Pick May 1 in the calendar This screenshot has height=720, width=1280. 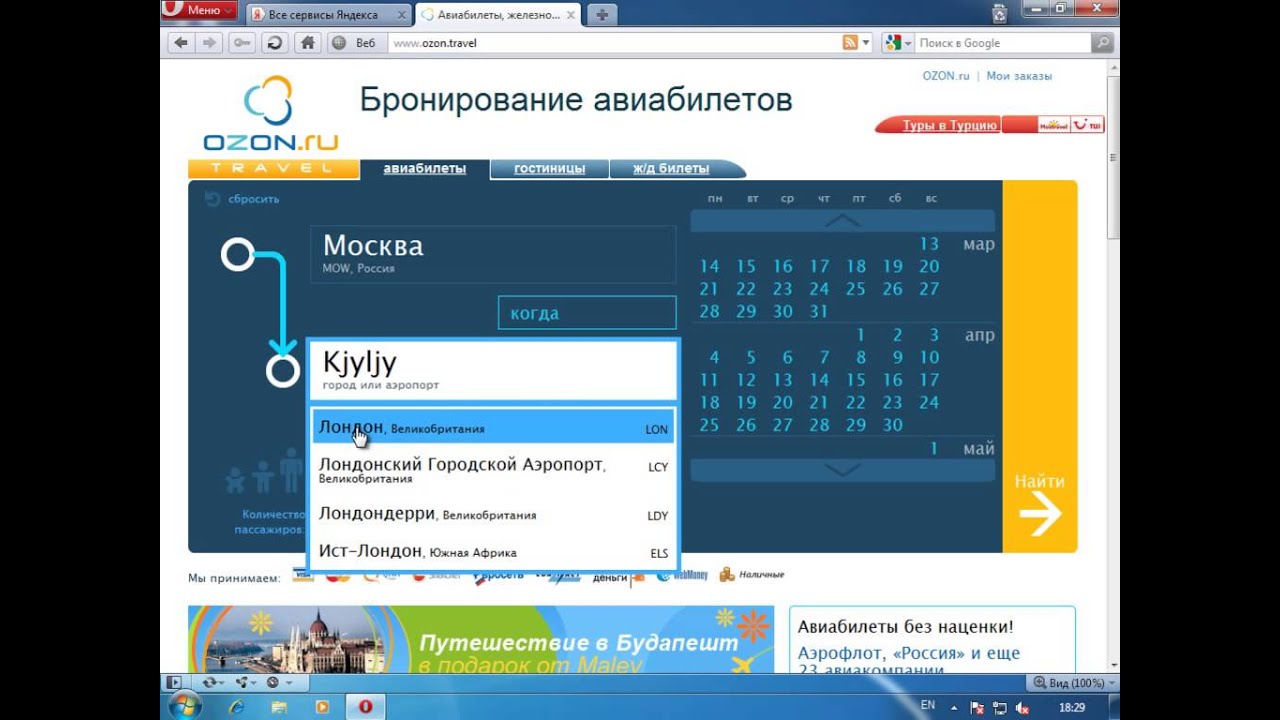pyautogui.click(x=934, y=449)
